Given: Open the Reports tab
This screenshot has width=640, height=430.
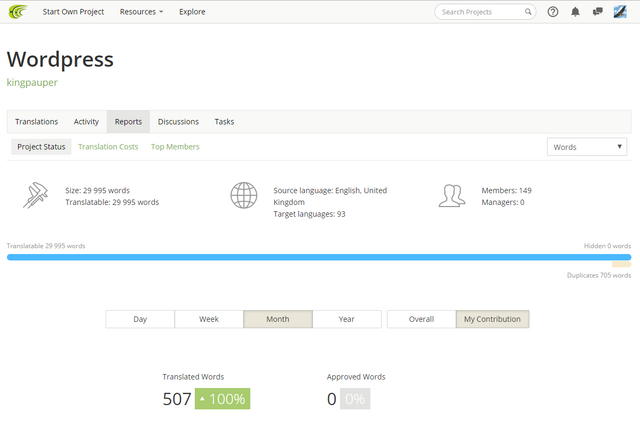Looking at the screenshot, I should point(128,122).
